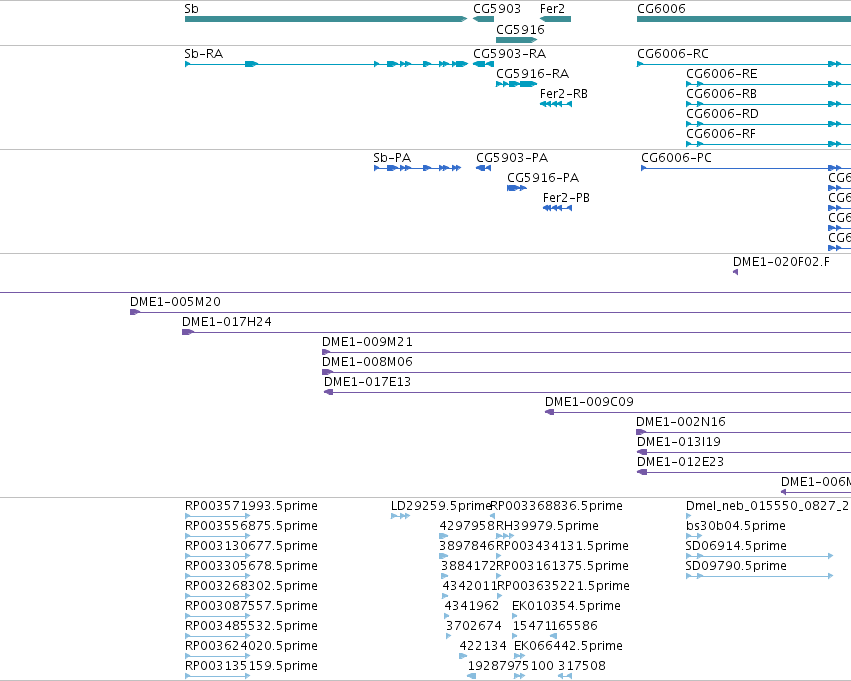Click the CG6006-RC transcript label

pos(672,54)
